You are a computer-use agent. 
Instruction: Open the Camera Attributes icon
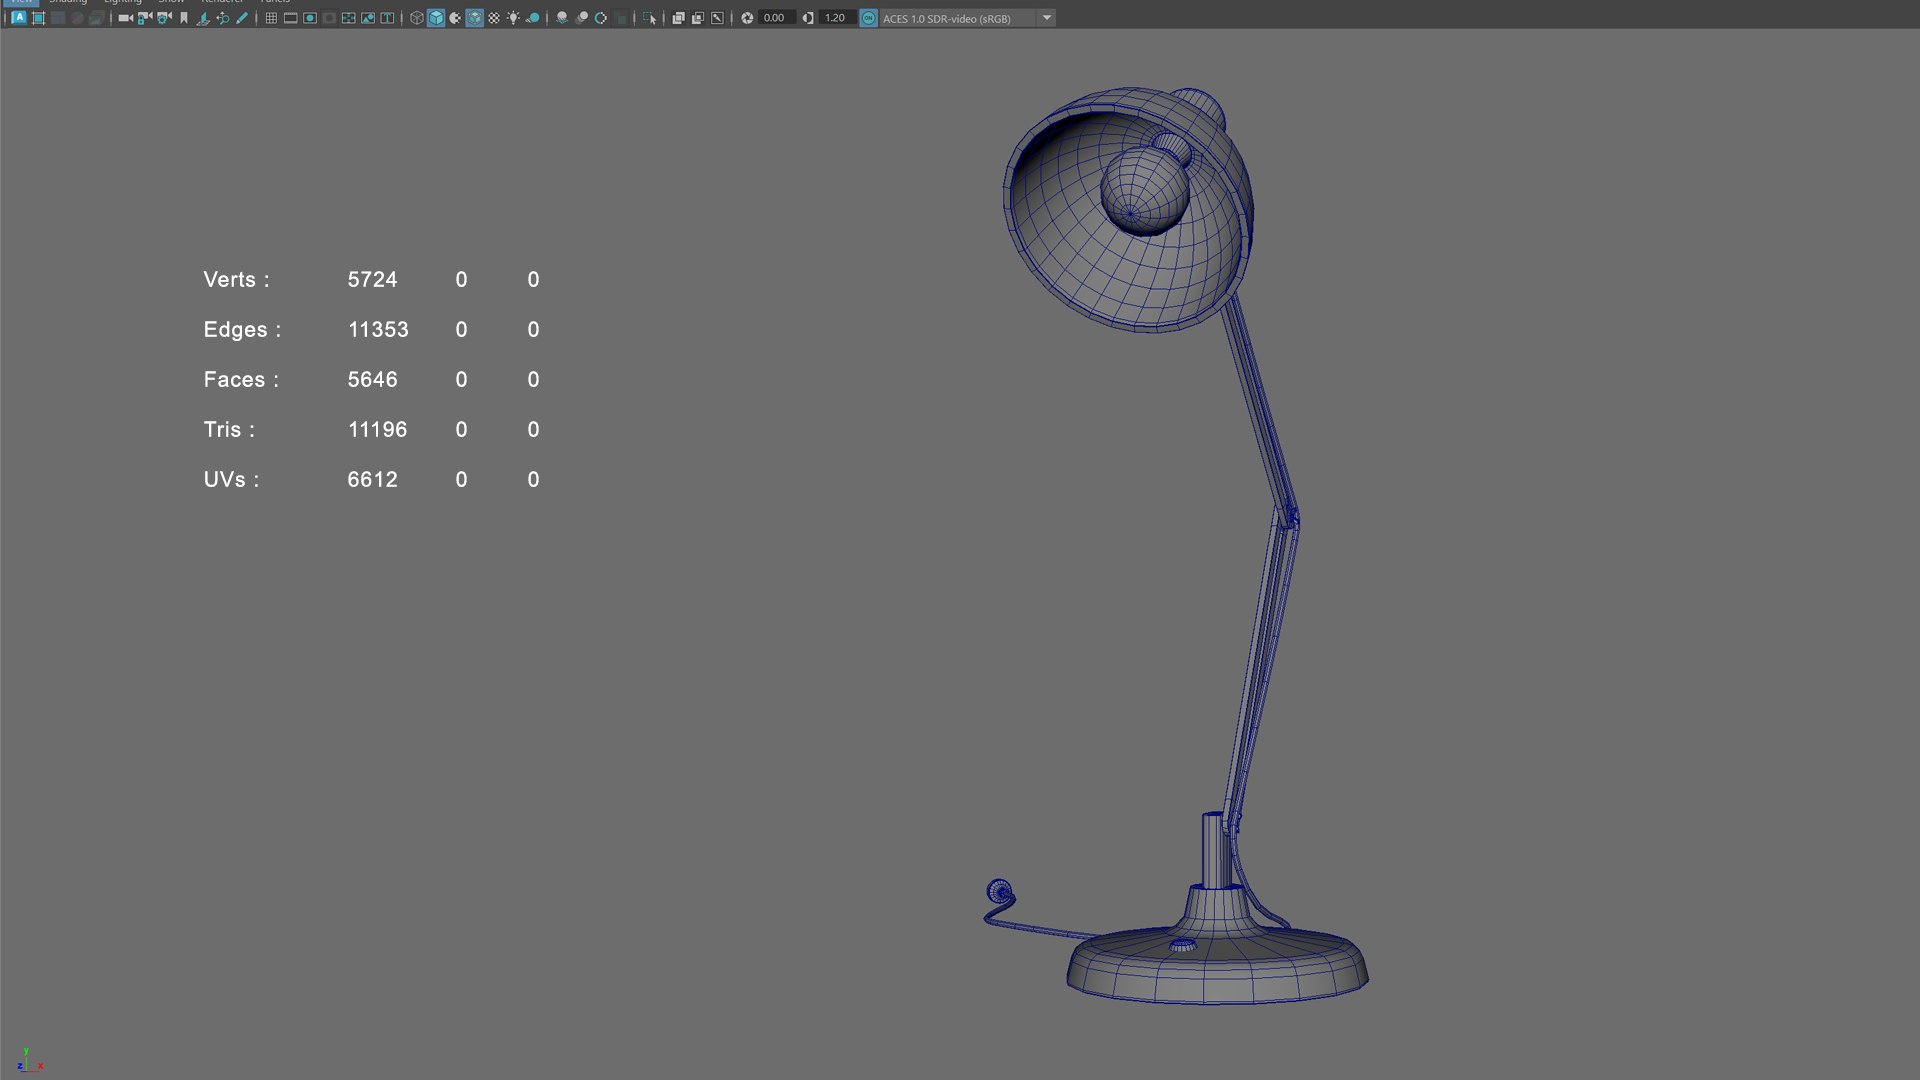click(164, 18)
